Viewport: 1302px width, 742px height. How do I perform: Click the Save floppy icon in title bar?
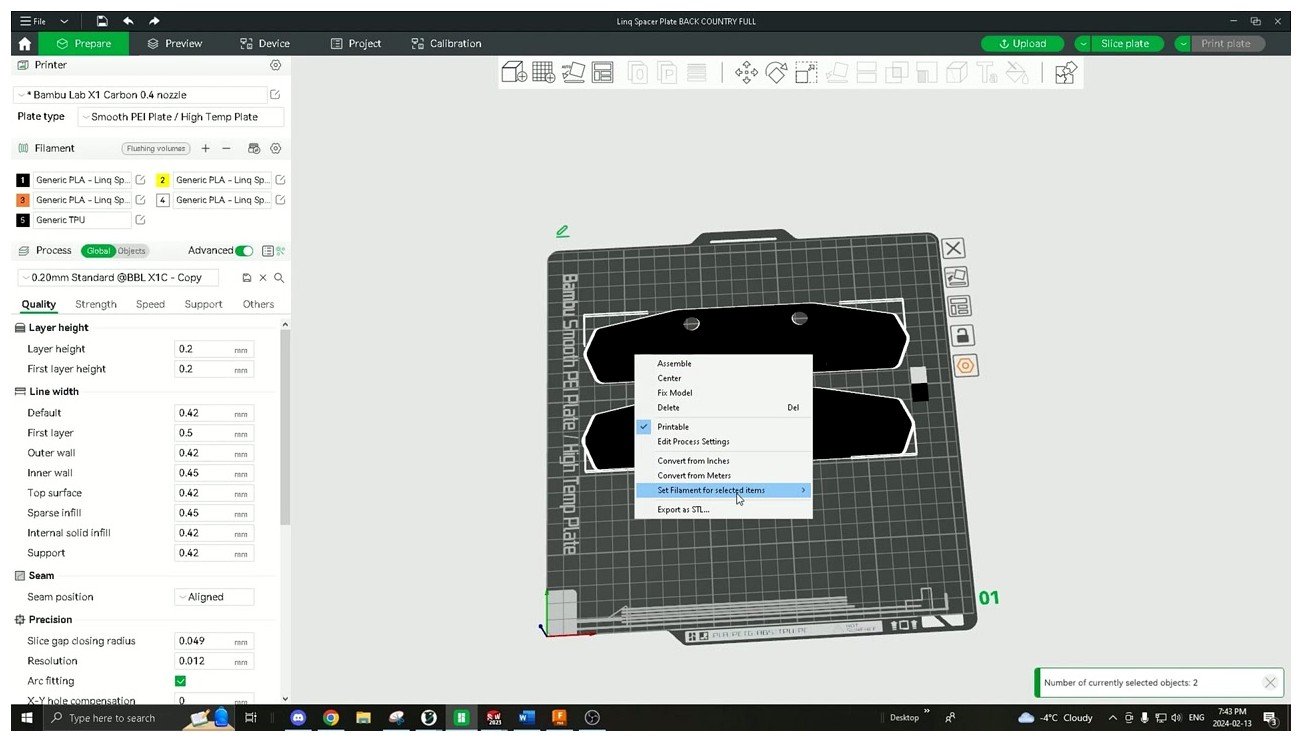pyautogui.click(x=102, y=21)
